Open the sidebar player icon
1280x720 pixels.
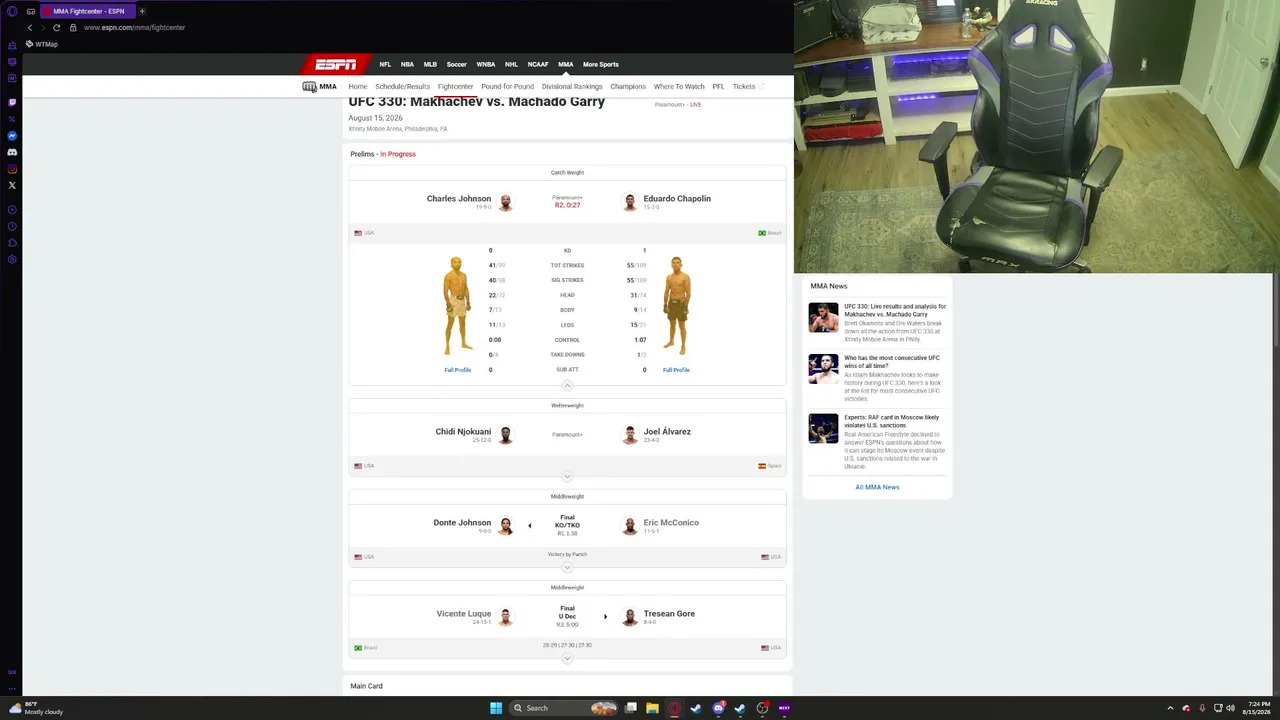click(12, 210)
